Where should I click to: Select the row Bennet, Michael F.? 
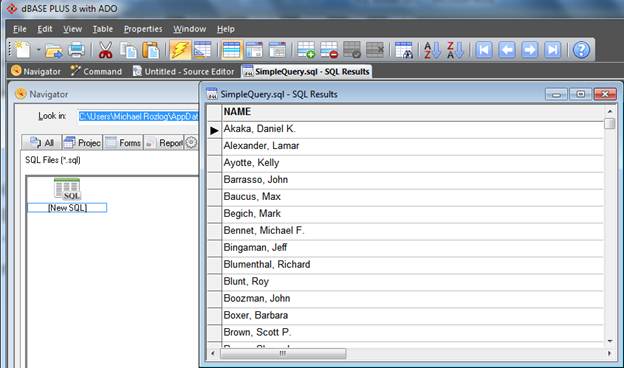[413, 230]
